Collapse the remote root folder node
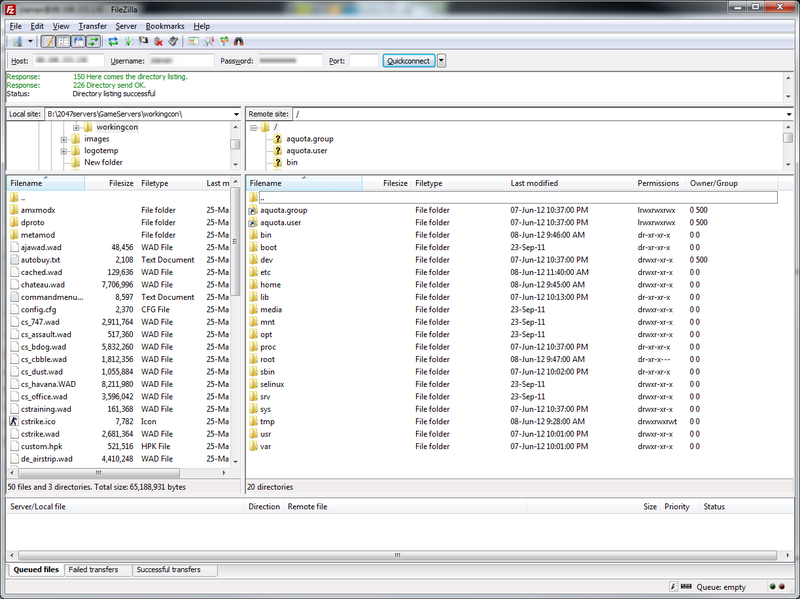The image size is (800, 599). click(x=254, y=128)
